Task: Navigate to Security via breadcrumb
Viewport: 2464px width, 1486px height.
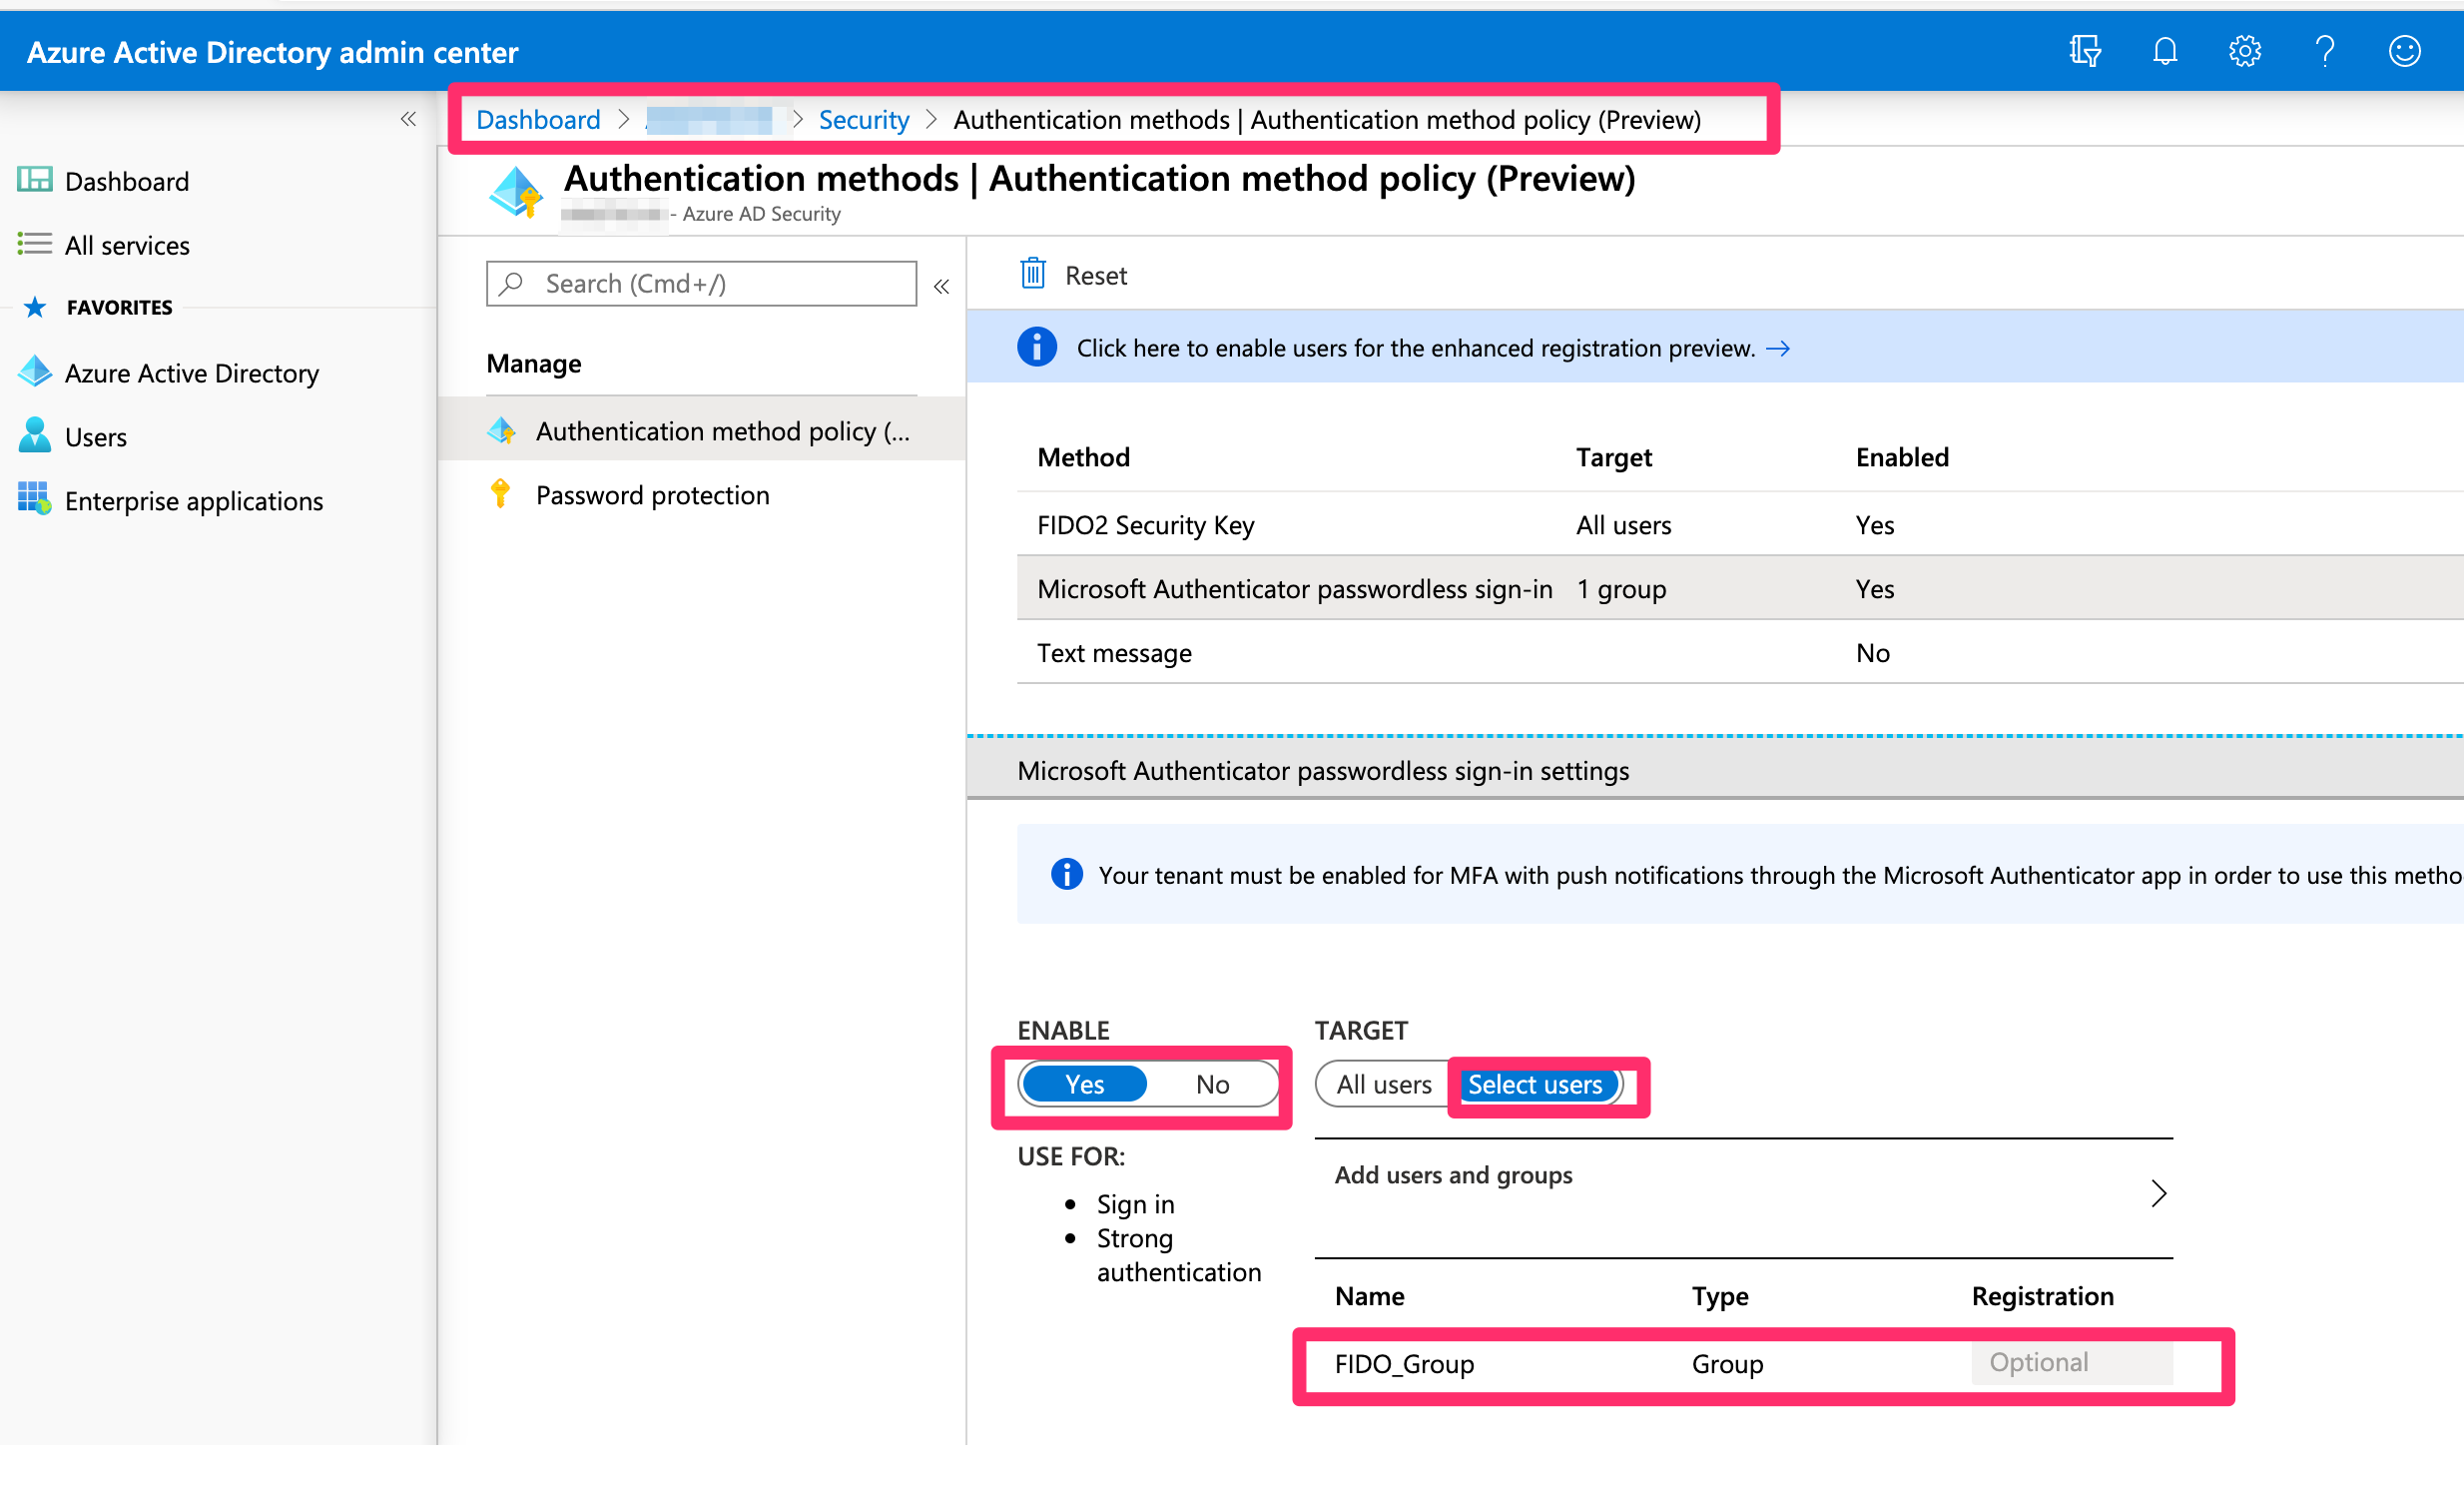Action: coord(863,119)
